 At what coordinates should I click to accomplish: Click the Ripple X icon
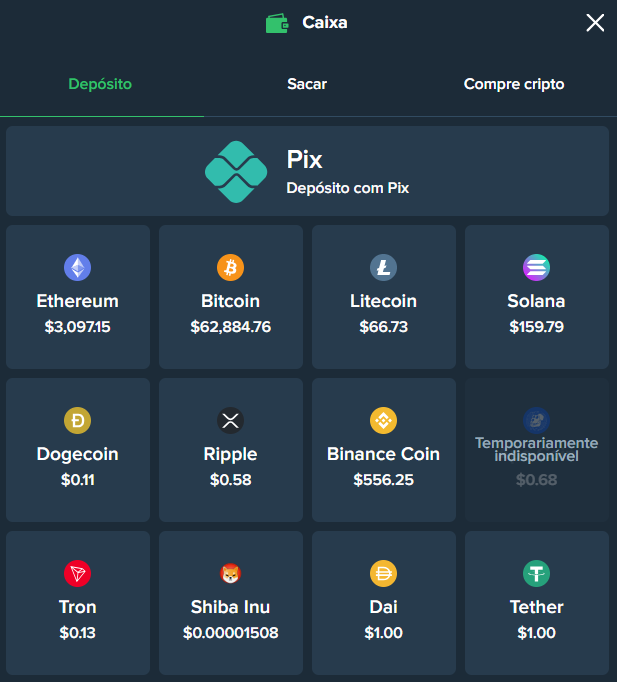[230, 420]
